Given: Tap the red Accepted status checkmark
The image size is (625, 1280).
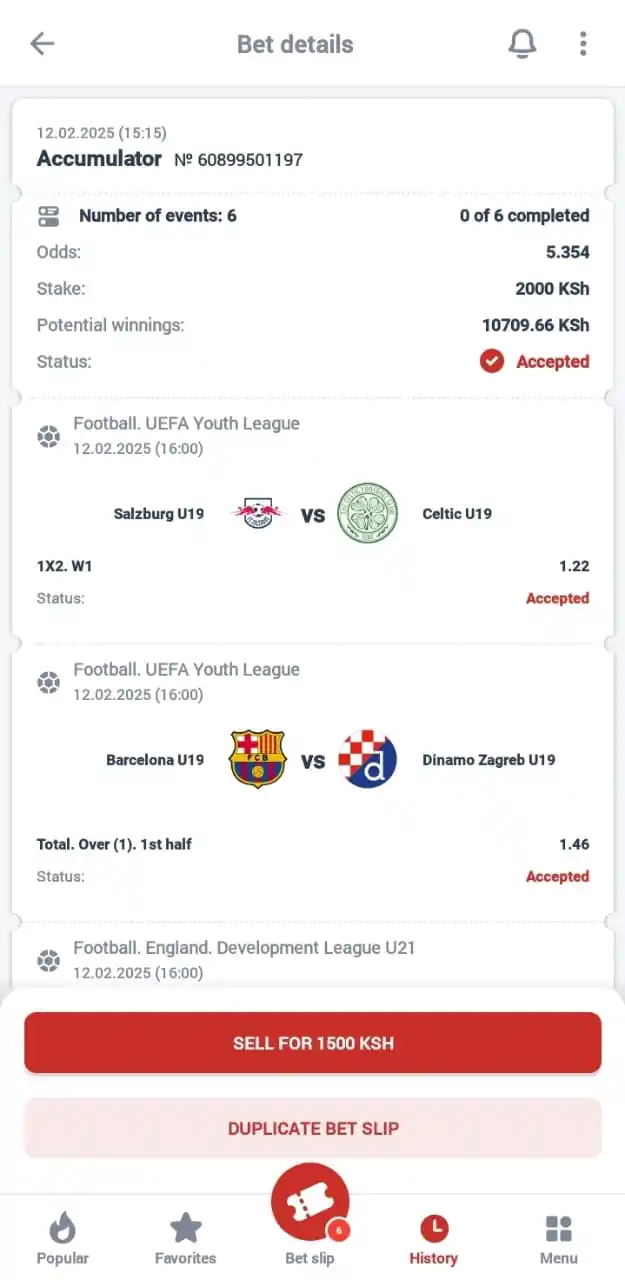Looking at the screenshot, I should click(492, 361).
